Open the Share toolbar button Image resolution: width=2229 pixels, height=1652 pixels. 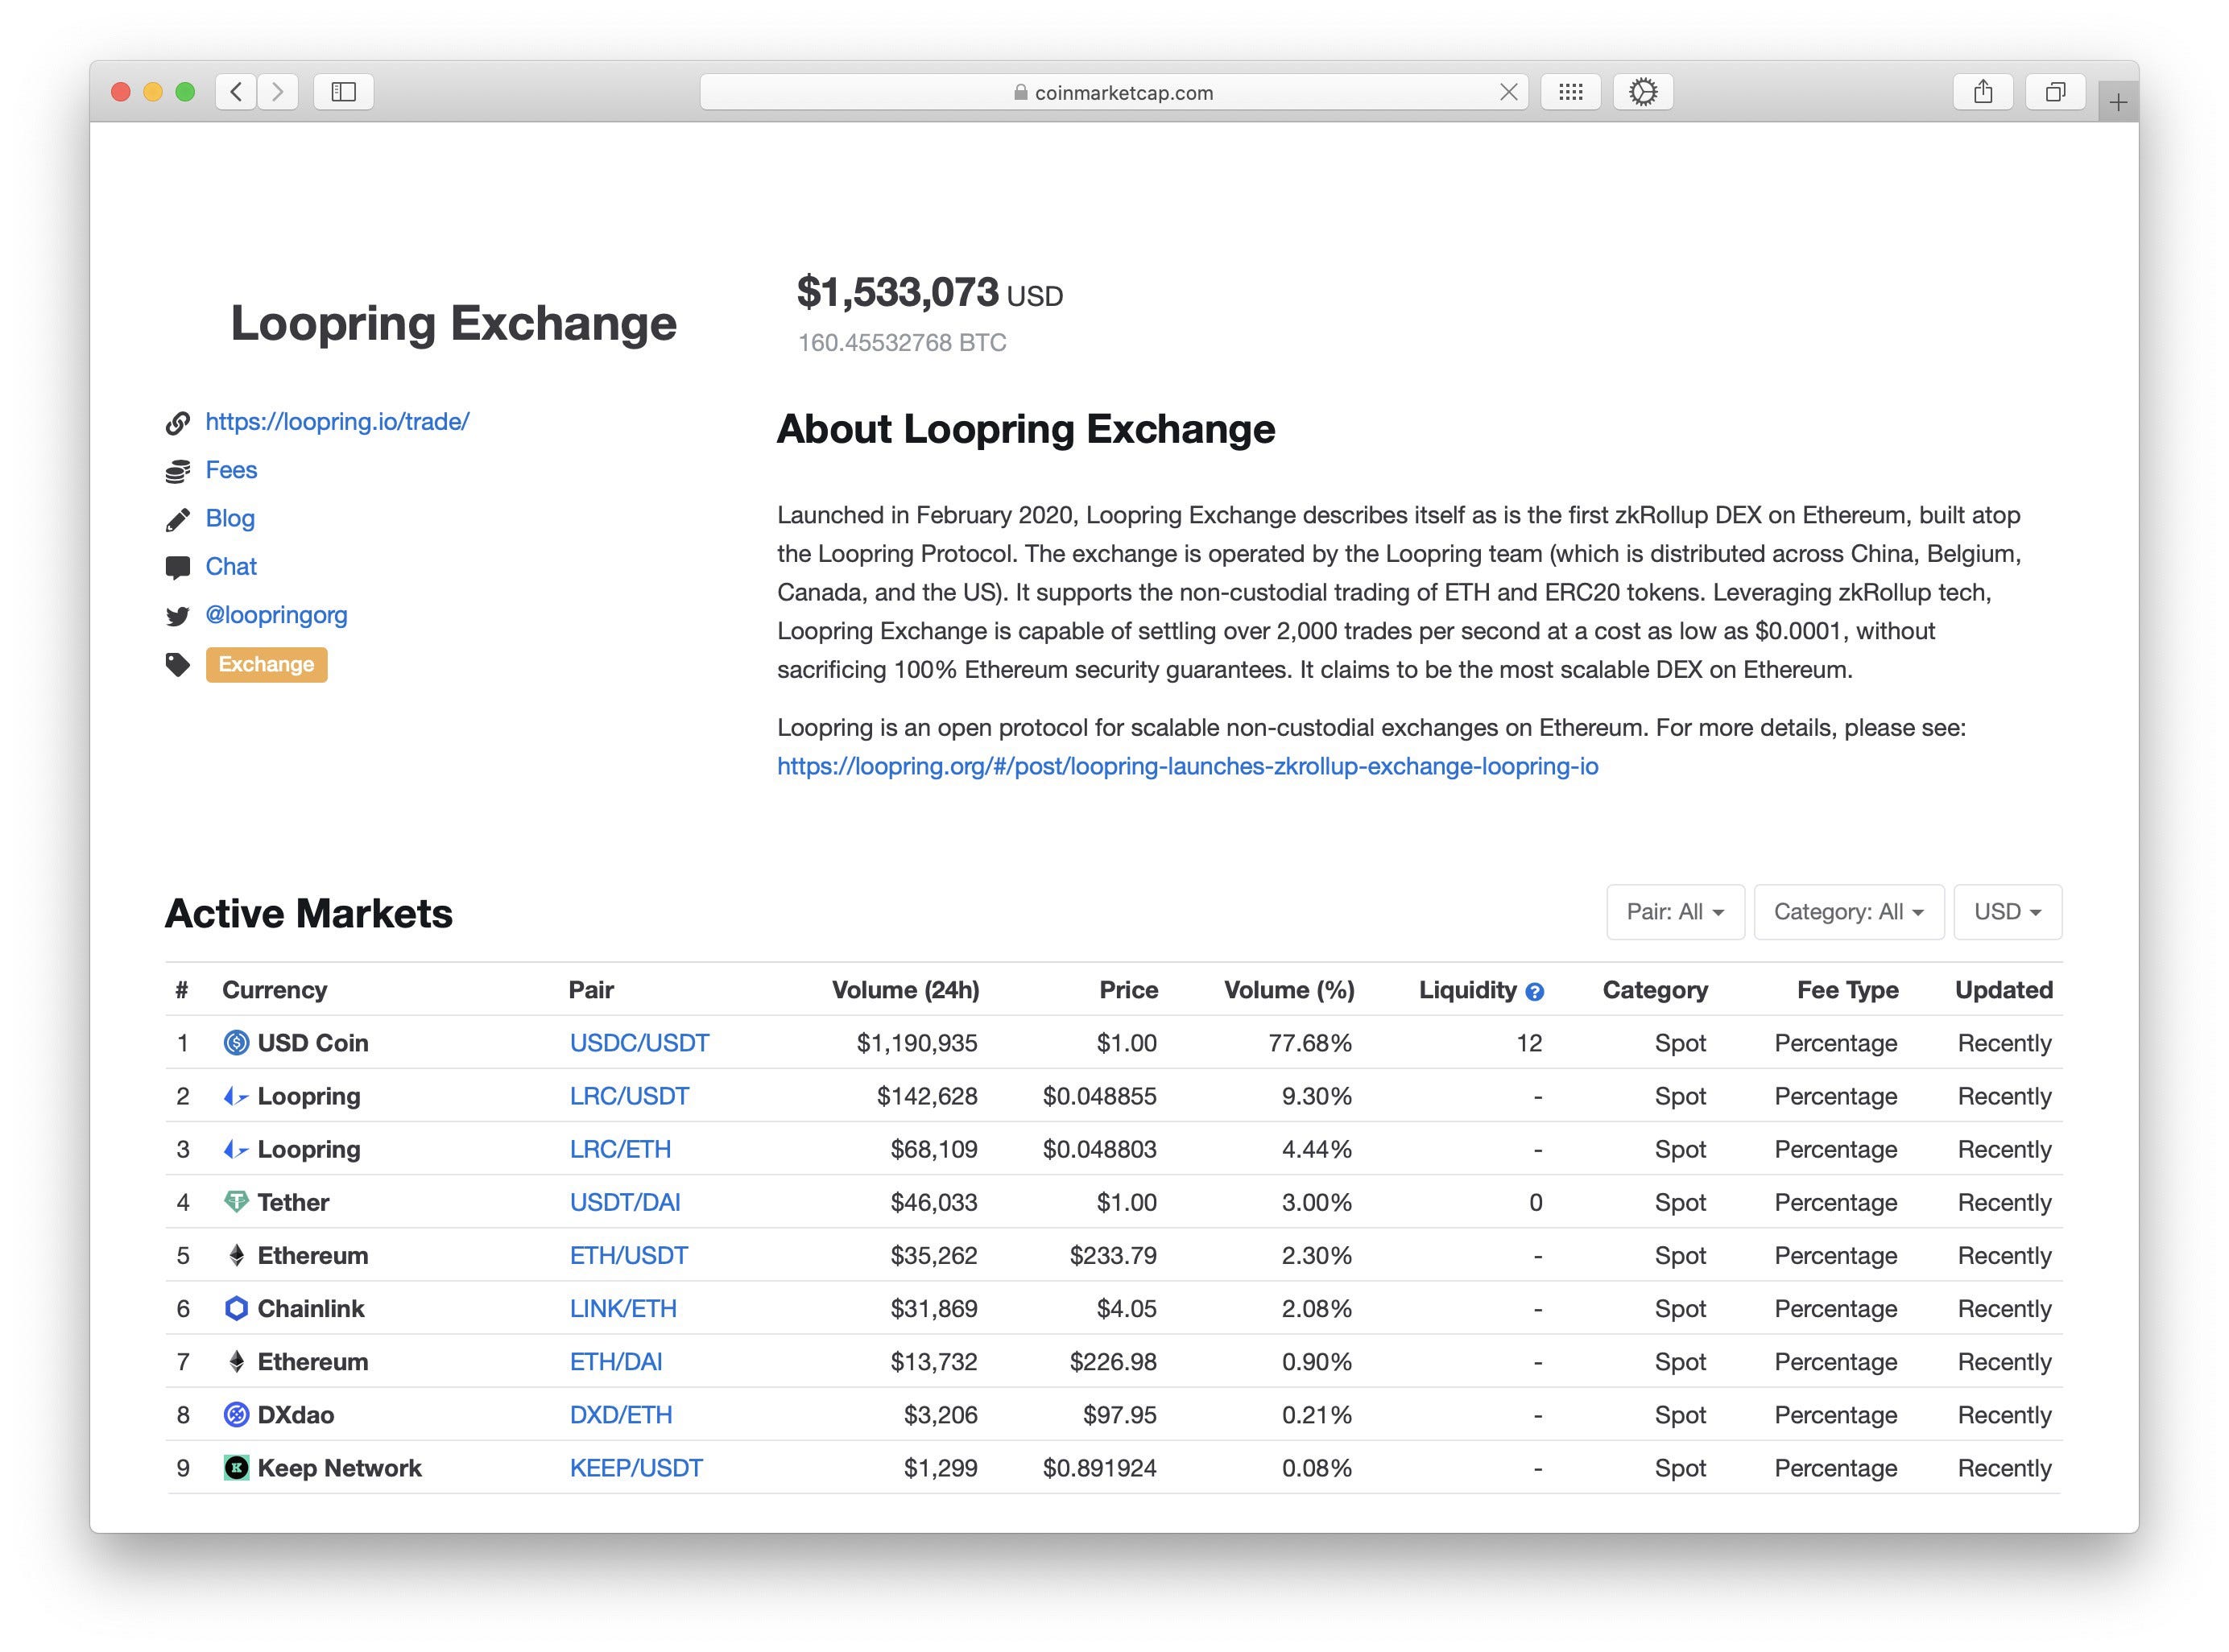tap(1982, 92)
